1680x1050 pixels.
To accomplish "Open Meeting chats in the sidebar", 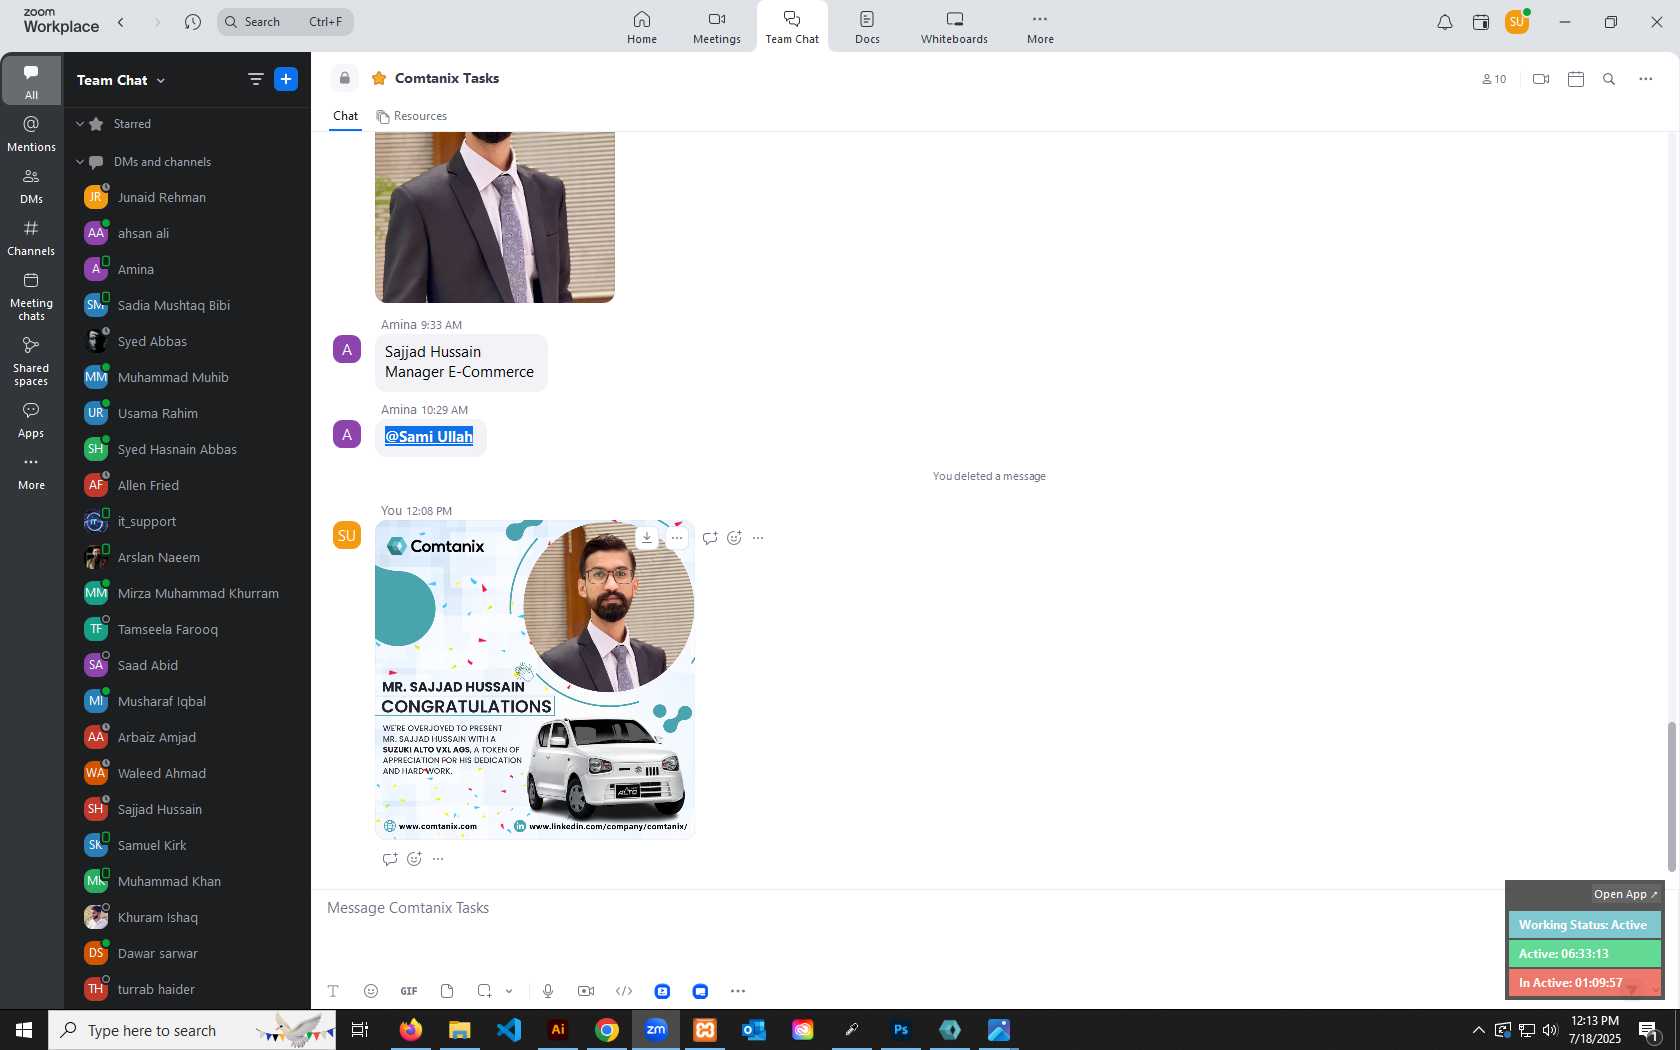I will pyautogui.click(x=31, y=297).
